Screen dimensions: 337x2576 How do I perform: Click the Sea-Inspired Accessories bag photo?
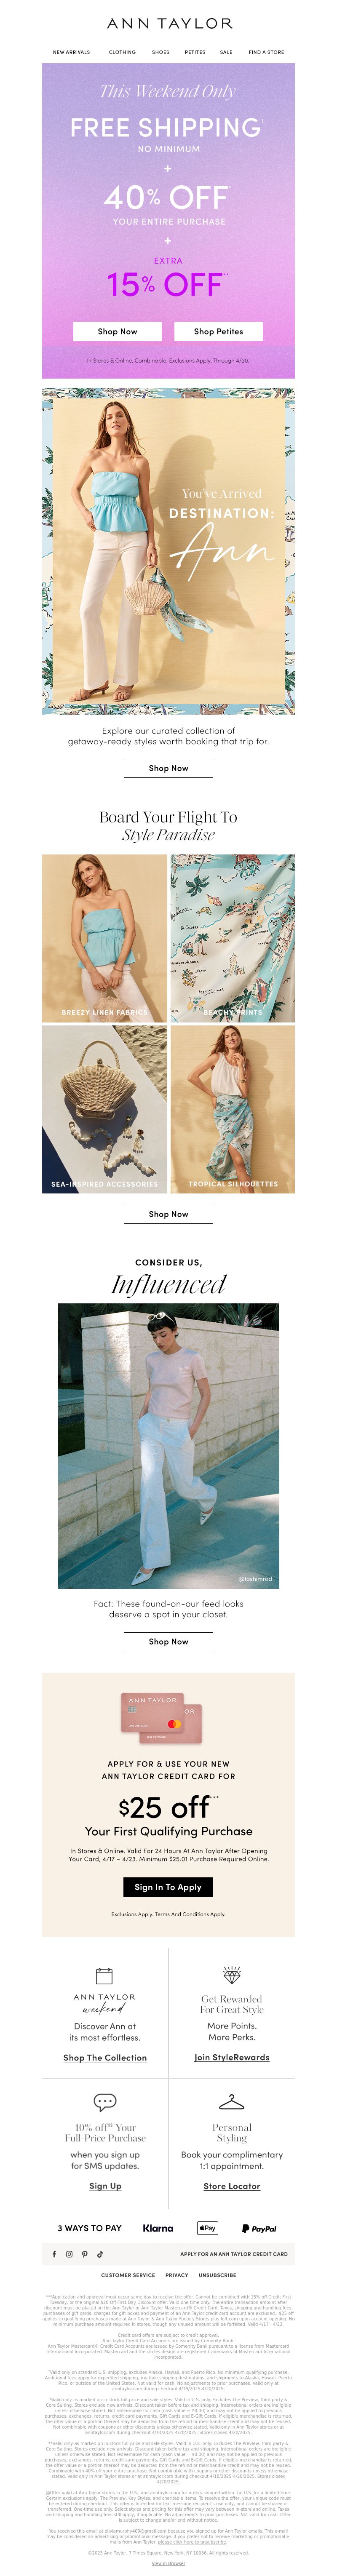tap(105, 1108)
